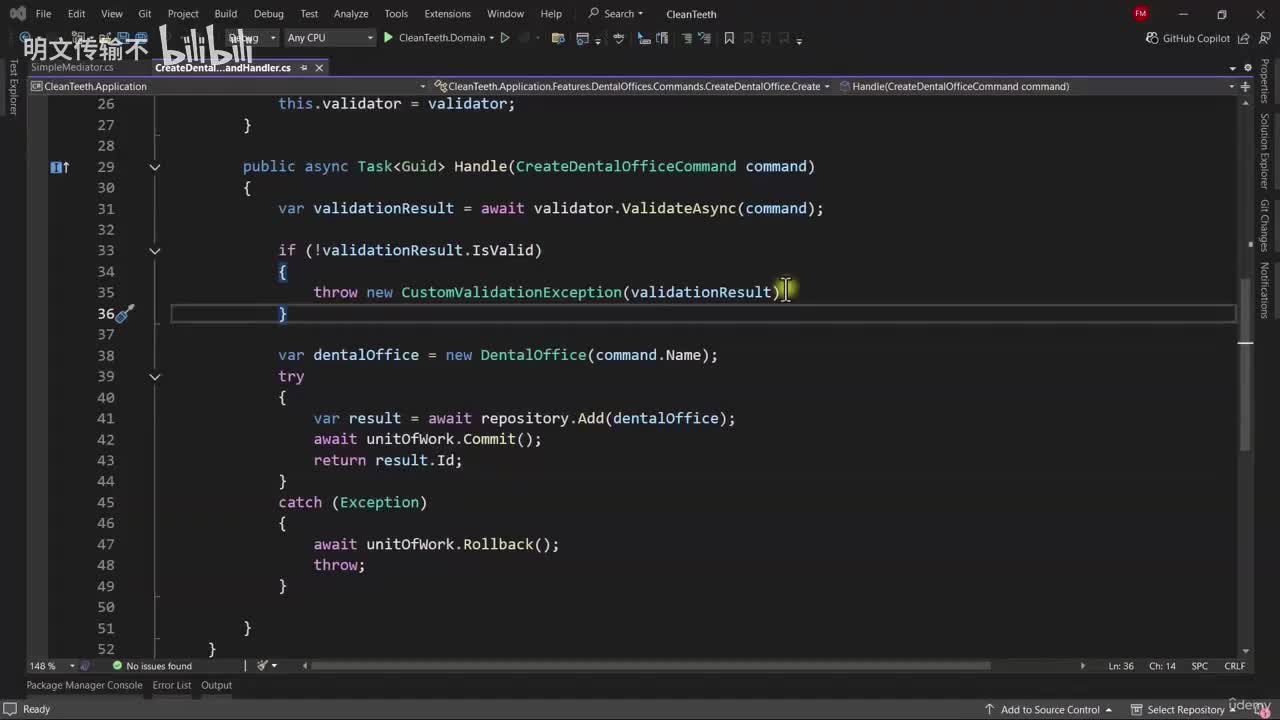Open the Build menu
Screen dimensions: 1280x720
[x=226, y=14]
